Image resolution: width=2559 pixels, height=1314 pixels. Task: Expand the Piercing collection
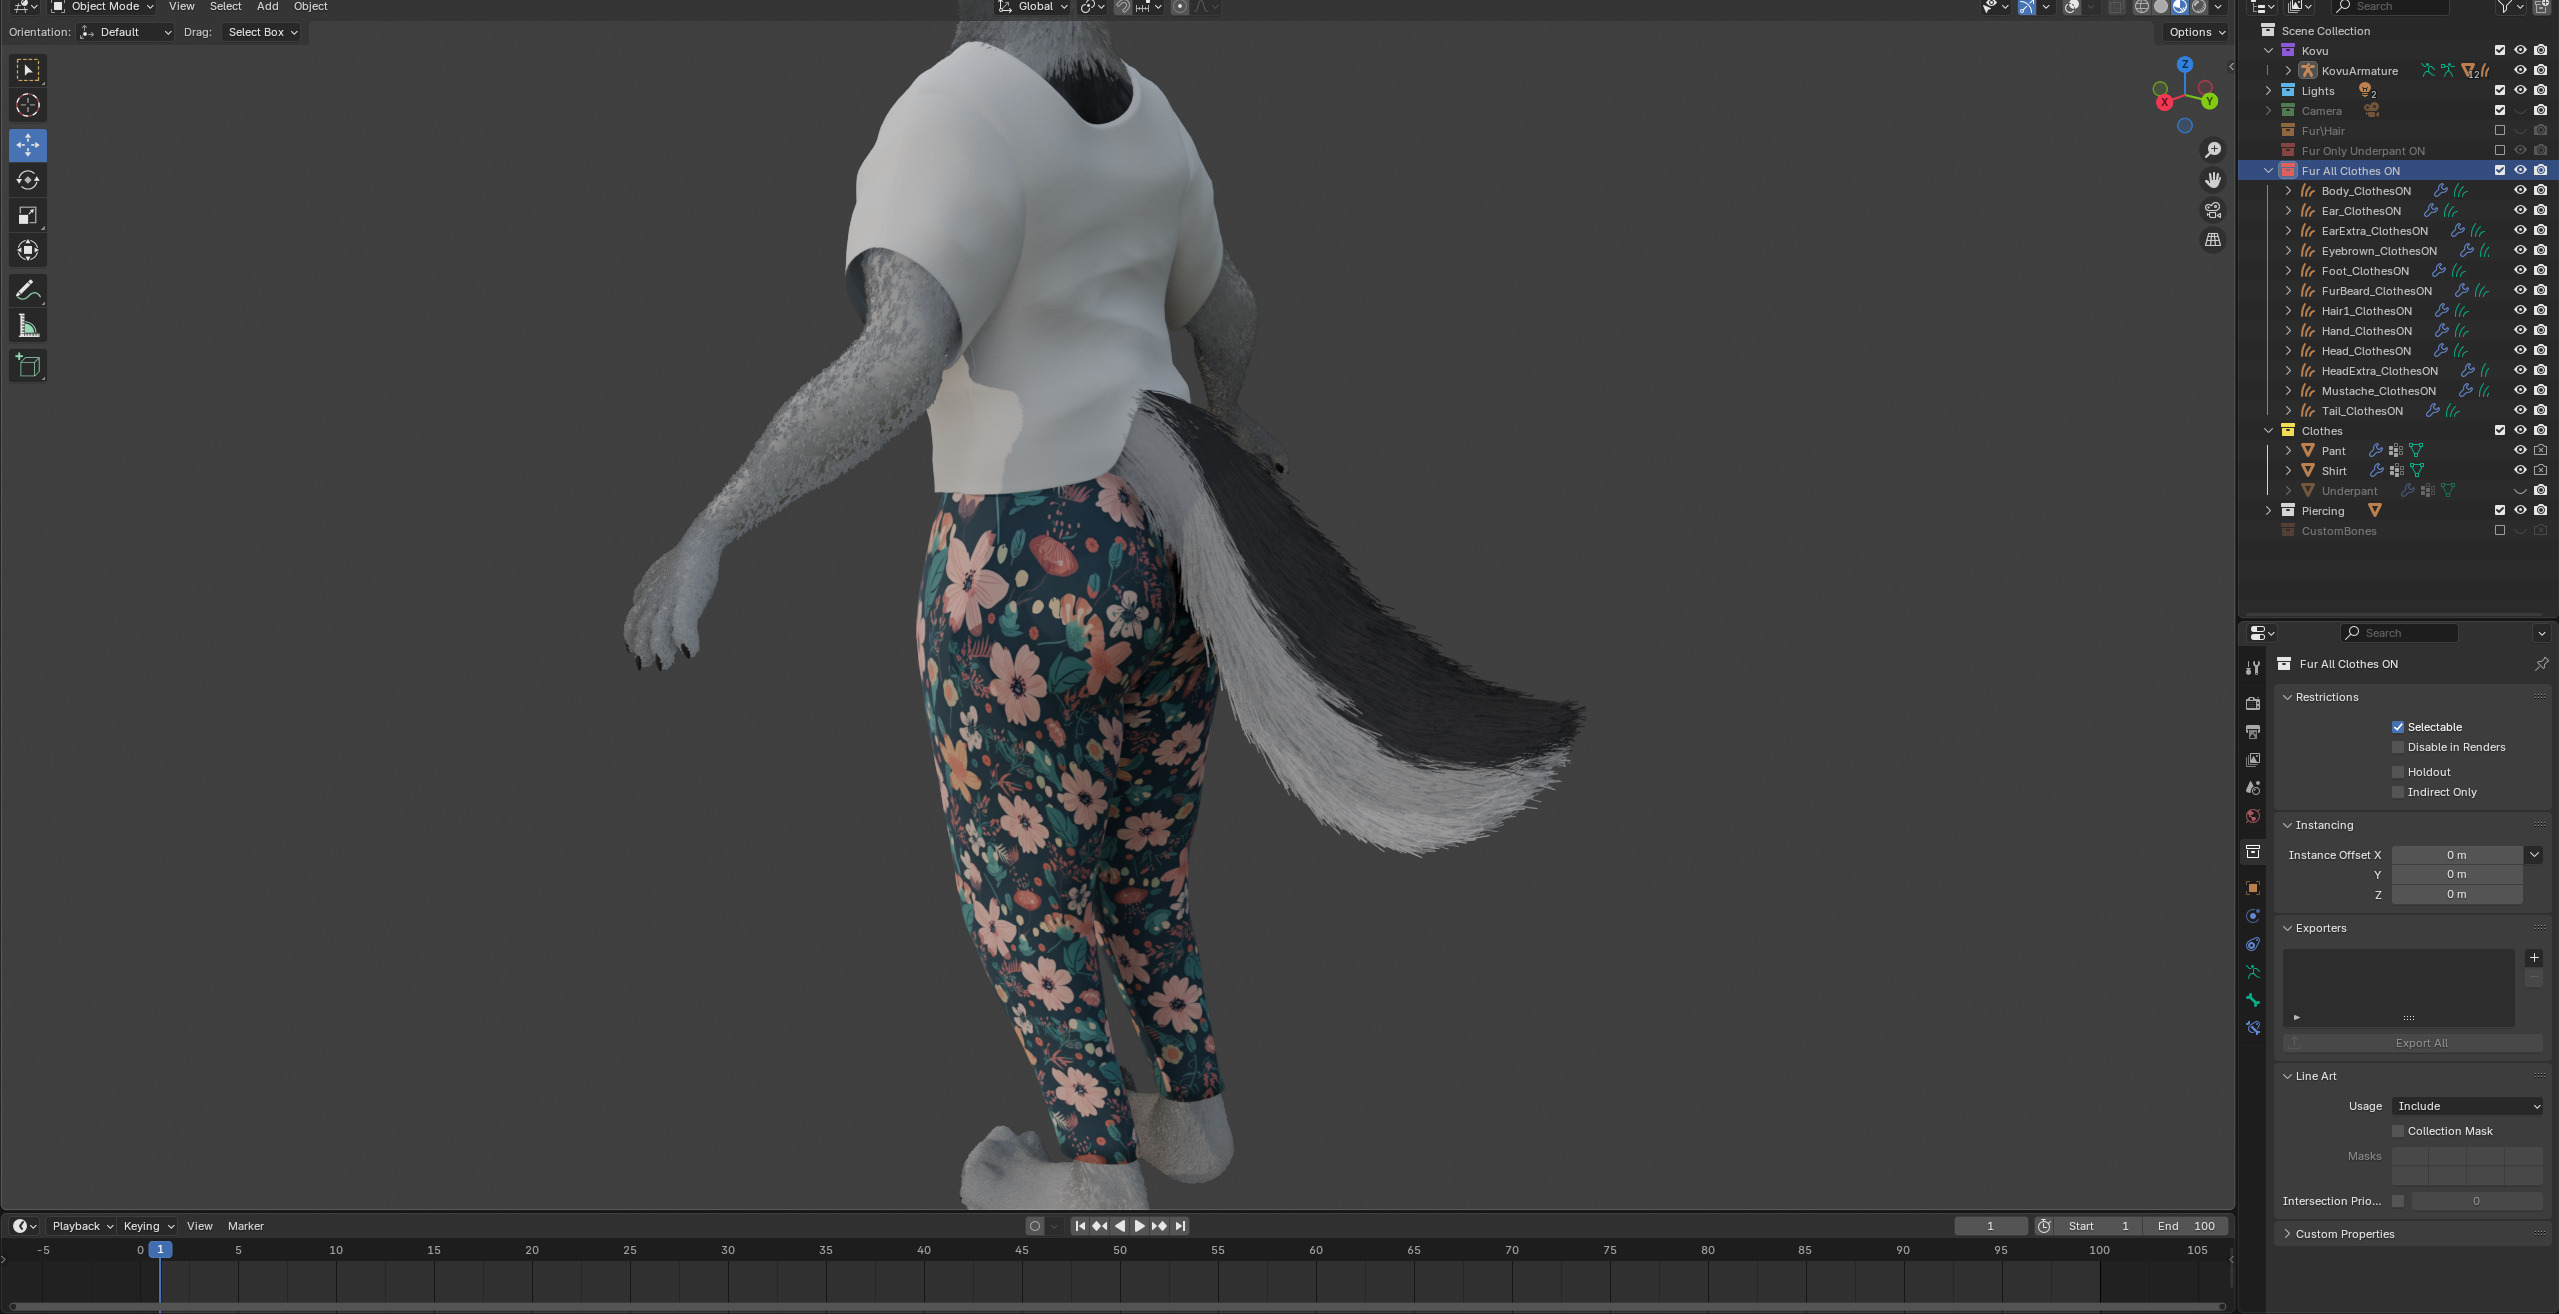pos(2268,511)
